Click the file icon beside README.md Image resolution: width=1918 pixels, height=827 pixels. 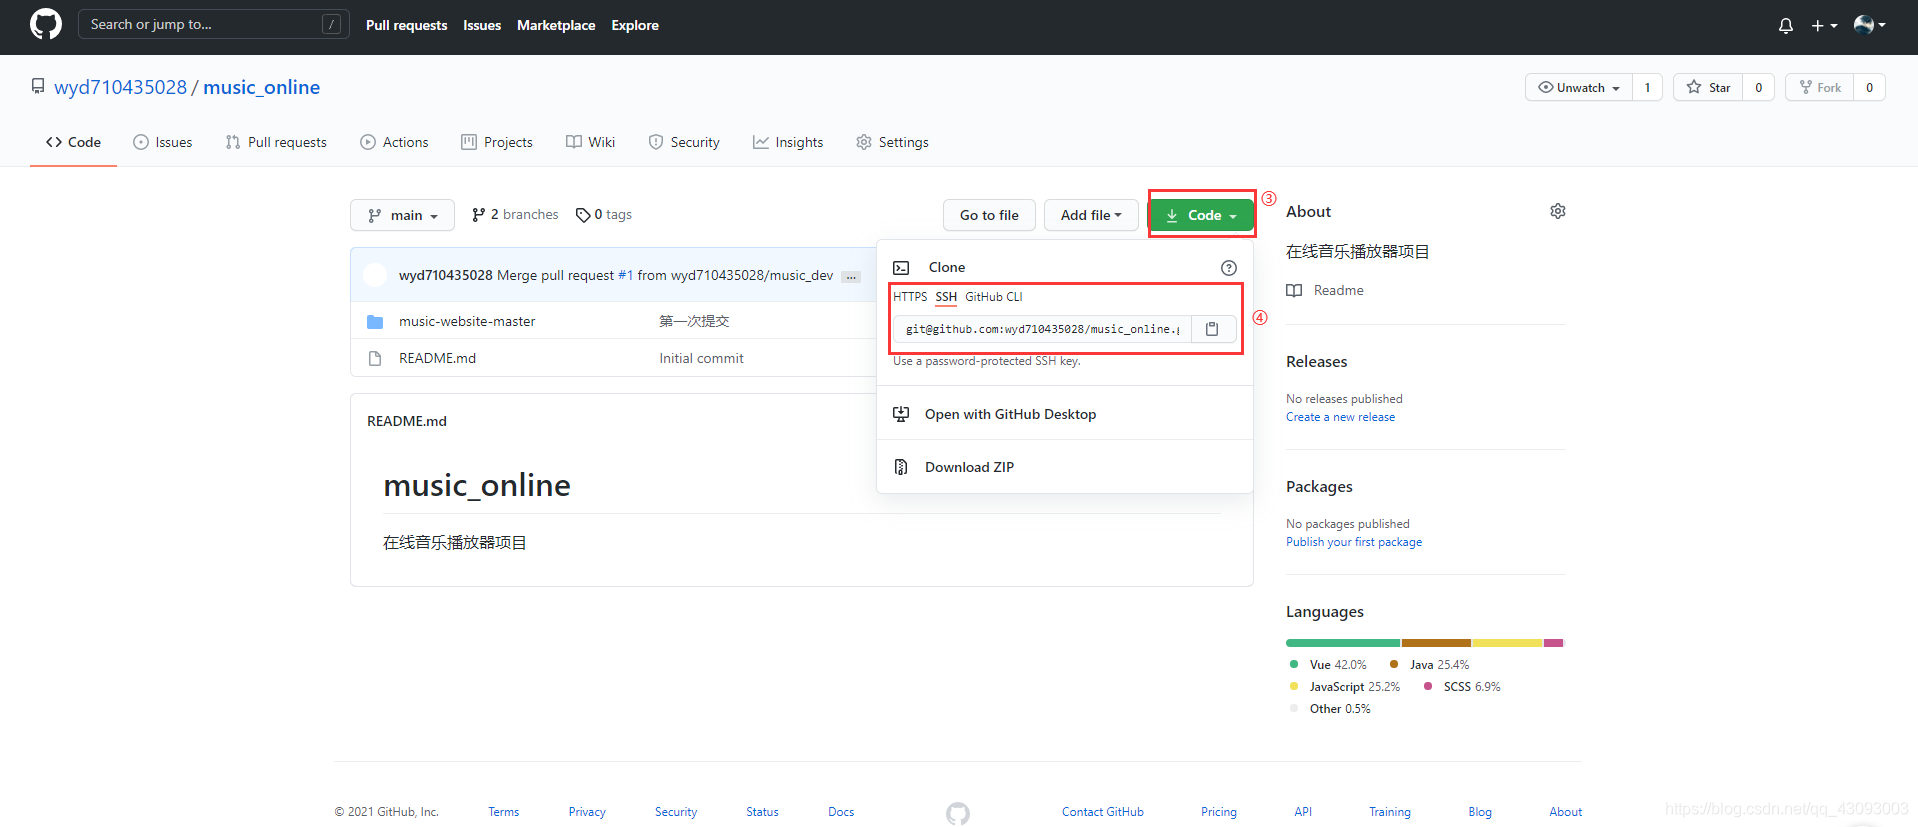click(x=375, y=358)
